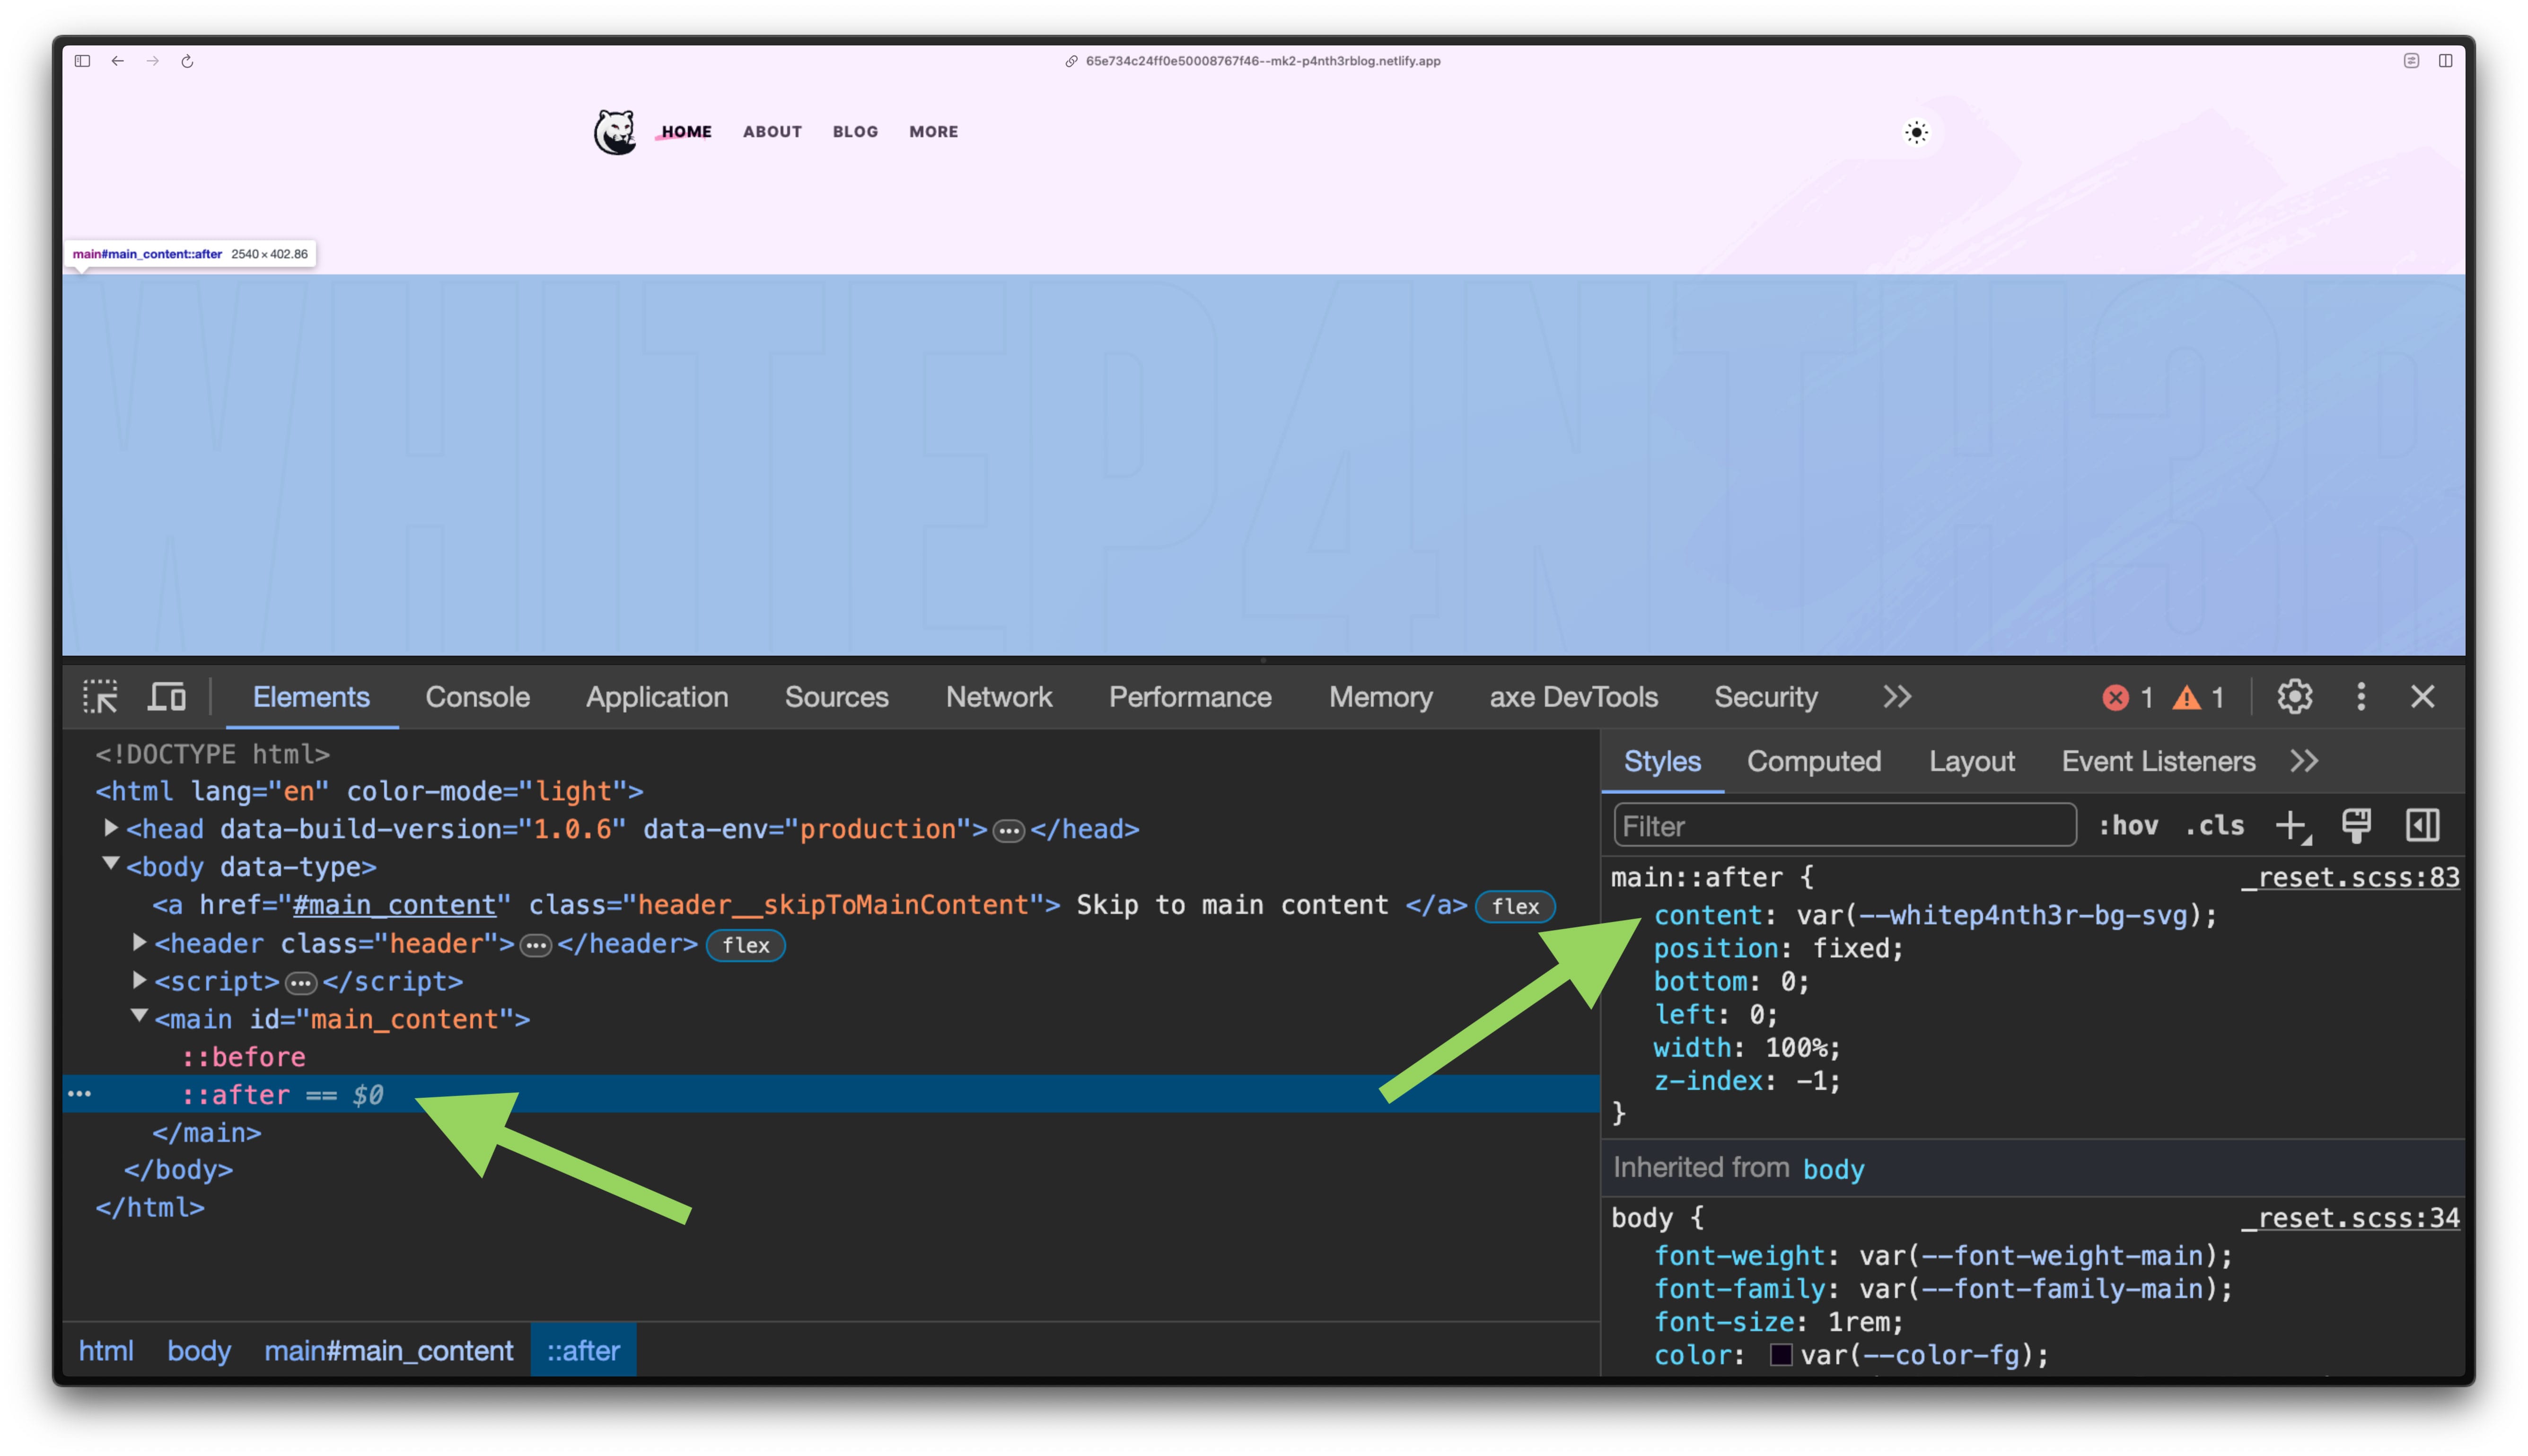Expand the head element node
This screenshot has width=2528, height=1456.
pyautogui.click(x=111, y=828)
